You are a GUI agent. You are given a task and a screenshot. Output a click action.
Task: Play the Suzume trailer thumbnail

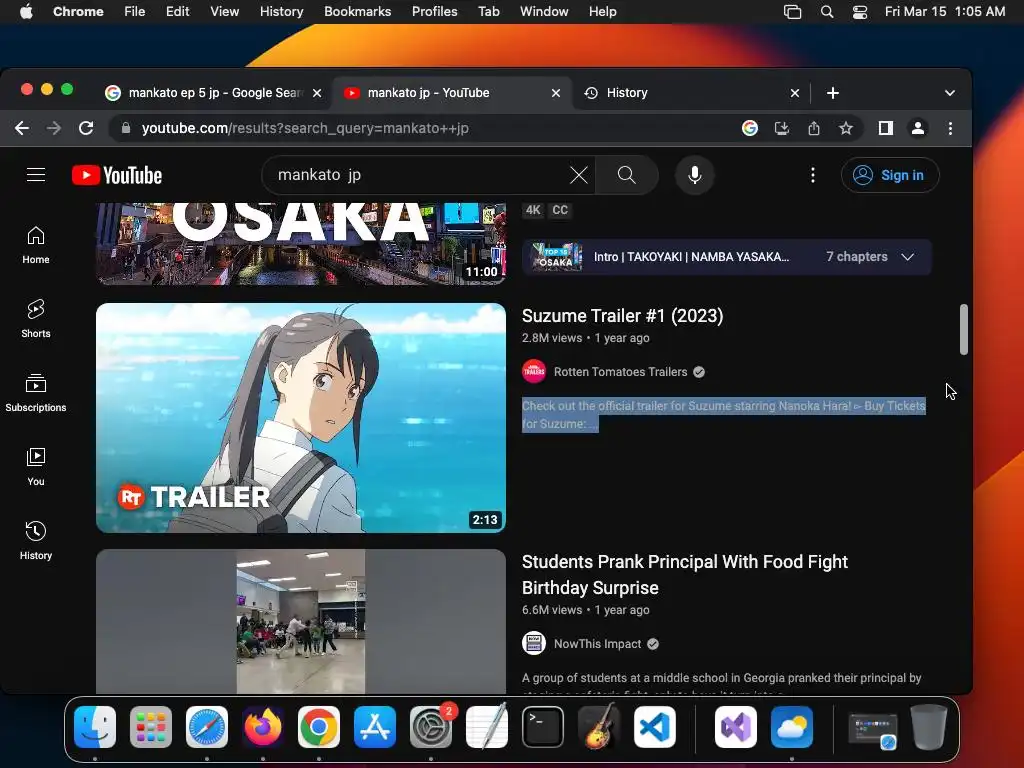point(301,418)
